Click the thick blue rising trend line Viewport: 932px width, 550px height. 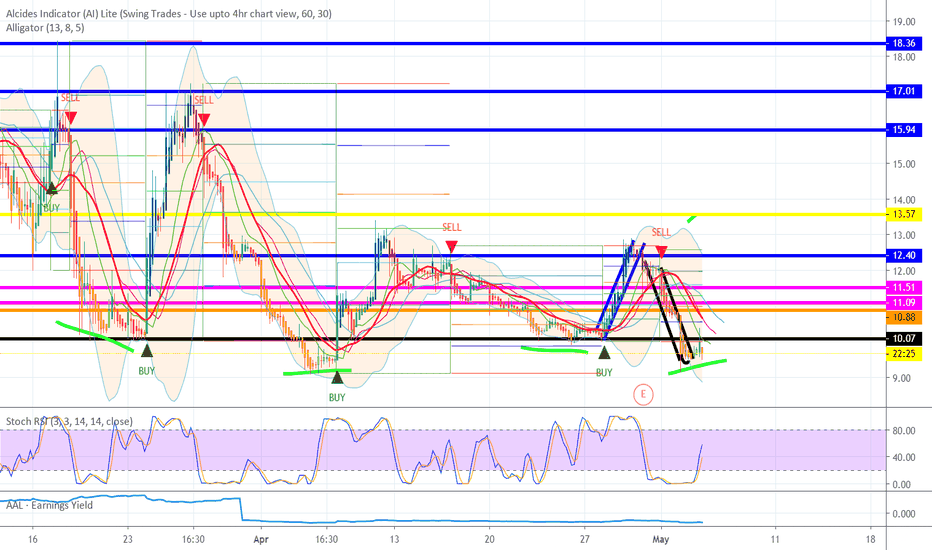618,290
